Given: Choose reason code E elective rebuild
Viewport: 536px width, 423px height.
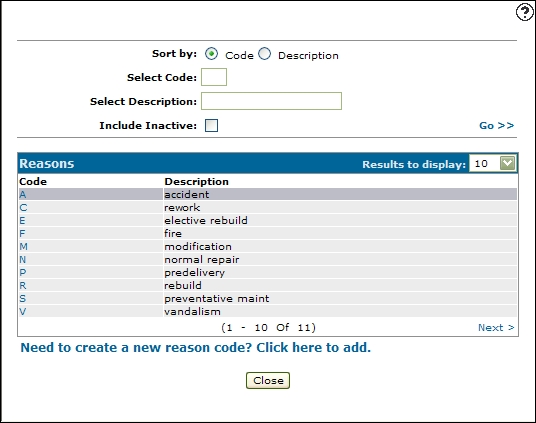Looking at the screenshot, I should [22, 221].
